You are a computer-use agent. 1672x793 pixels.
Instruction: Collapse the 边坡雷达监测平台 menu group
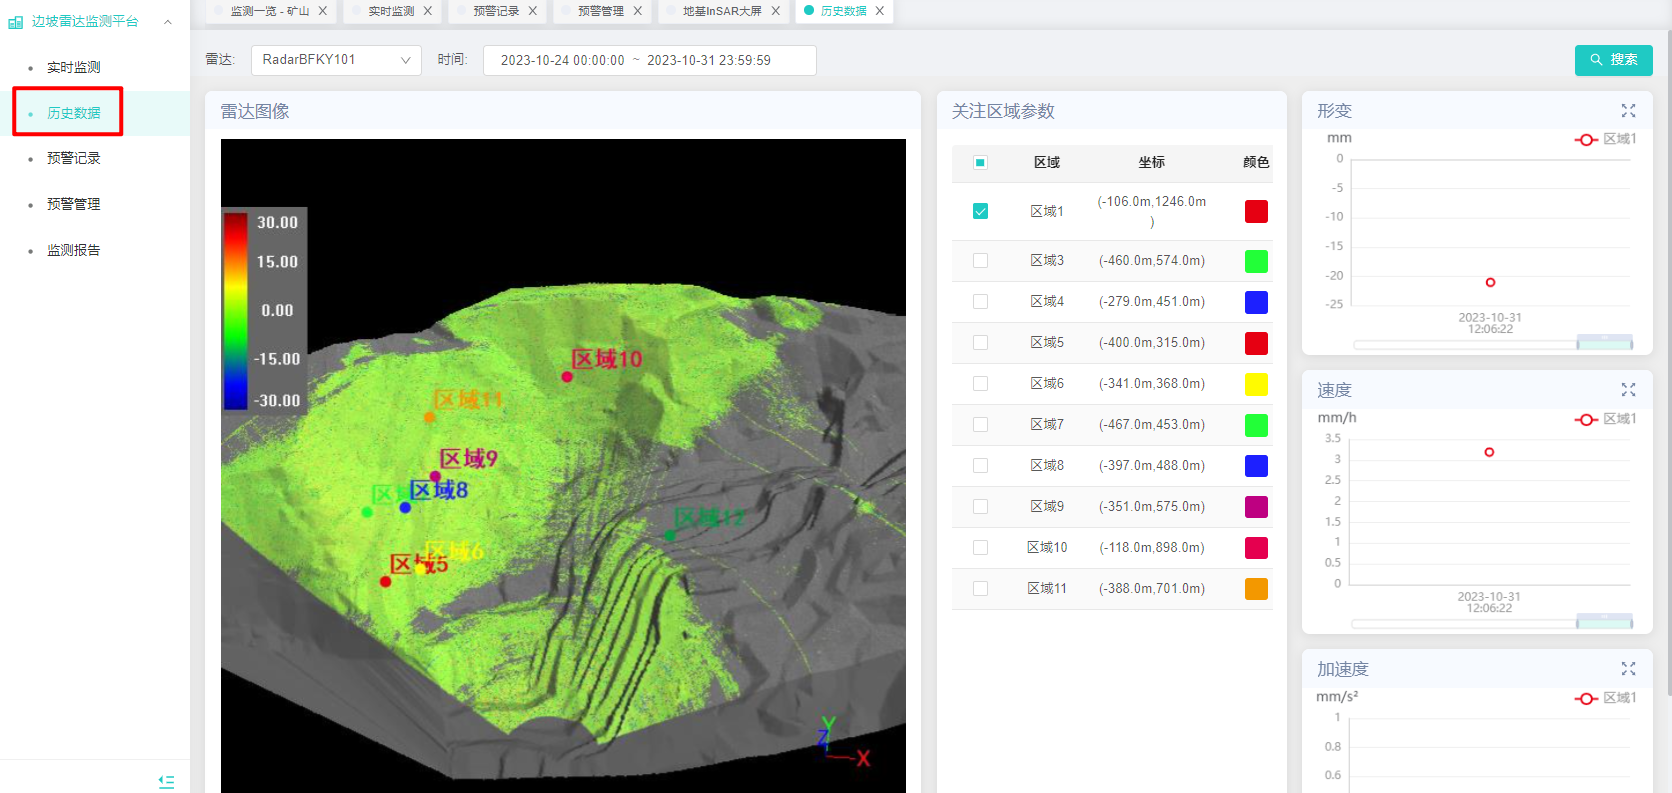(167, 22)
